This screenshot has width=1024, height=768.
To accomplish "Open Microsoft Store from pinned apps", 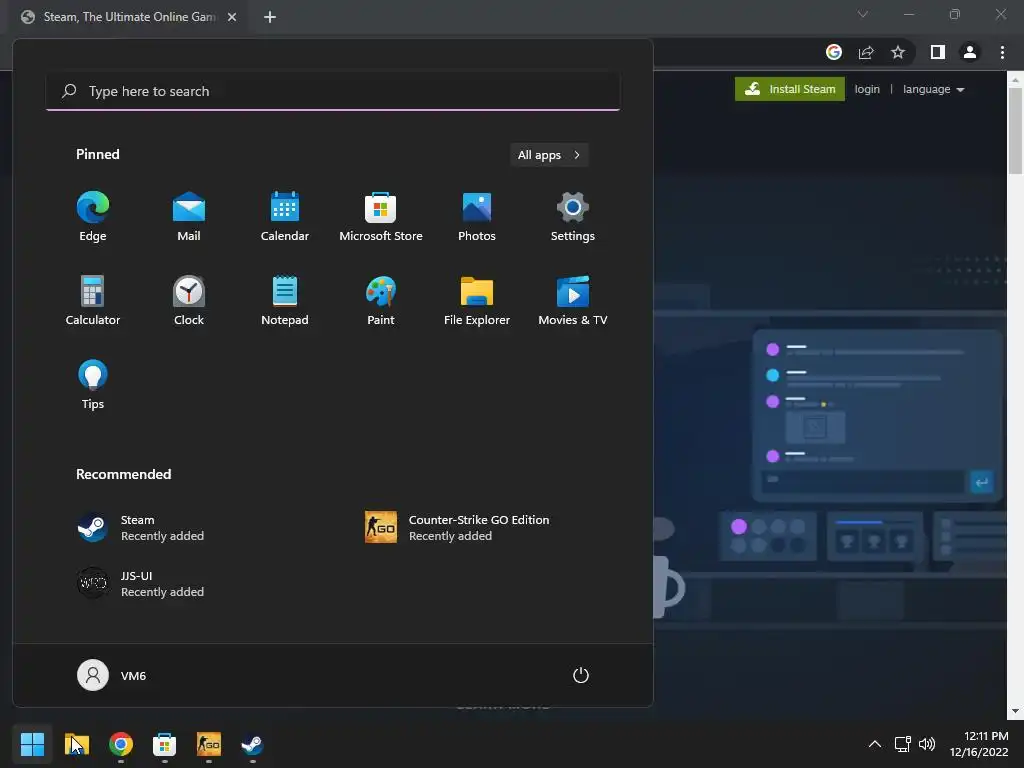I will (381, 217).
